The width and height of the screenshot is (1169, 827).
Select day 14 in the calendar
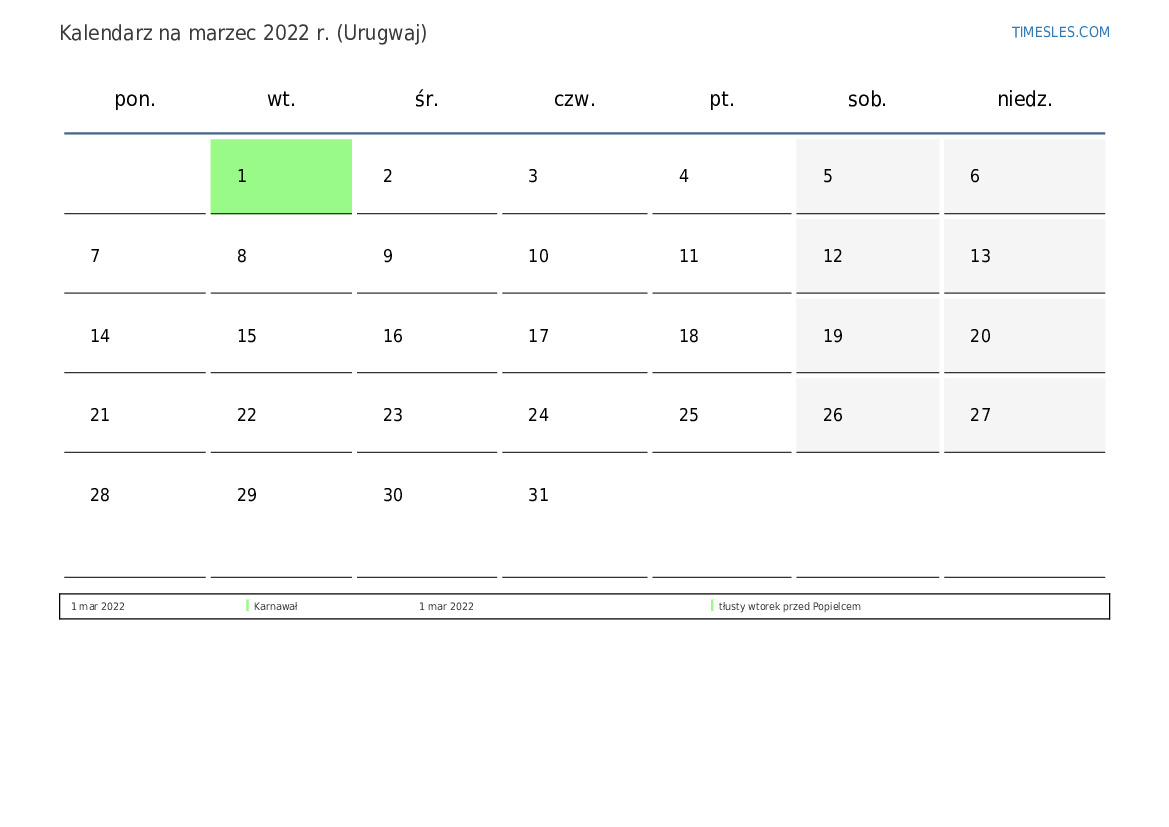click(135, 336)
